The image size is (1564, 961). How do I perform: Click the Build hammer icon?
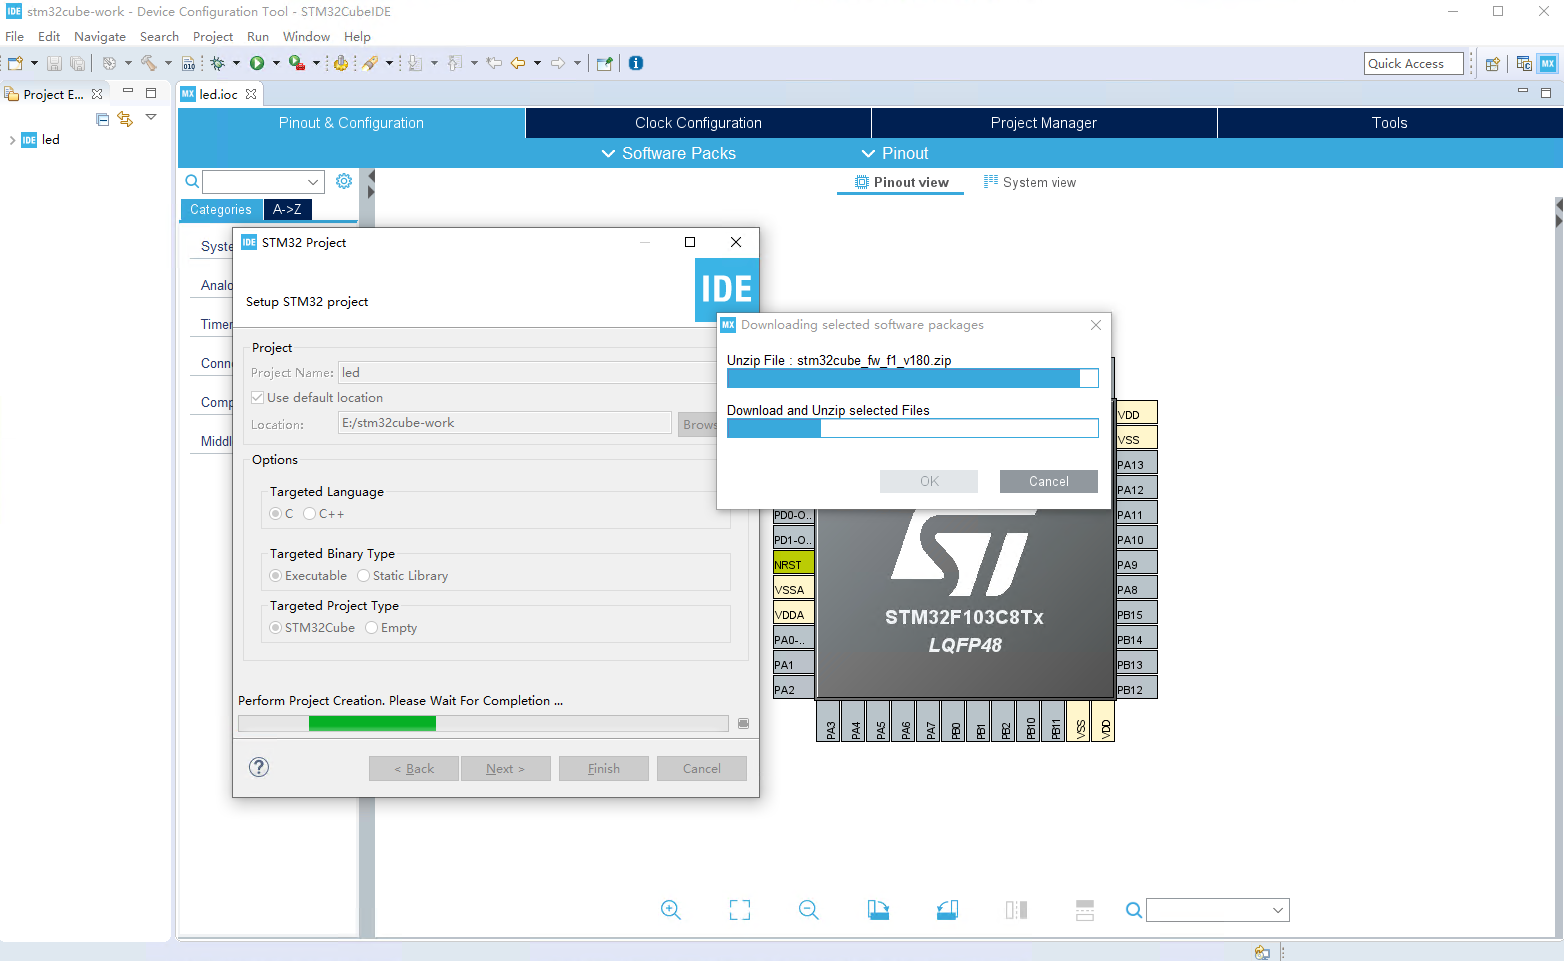coord(149,63)
